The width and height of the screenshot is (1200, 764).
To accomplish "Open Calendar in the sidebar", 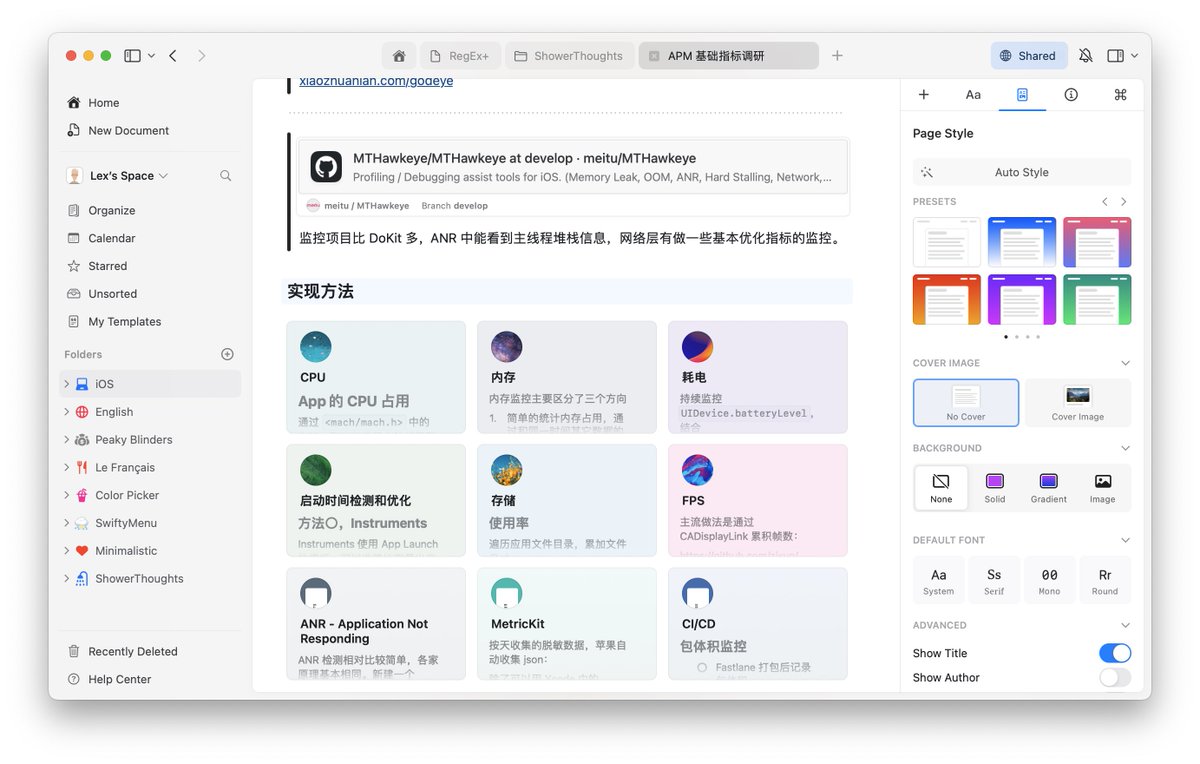I will pyautogui.click(x=150, y=238).
